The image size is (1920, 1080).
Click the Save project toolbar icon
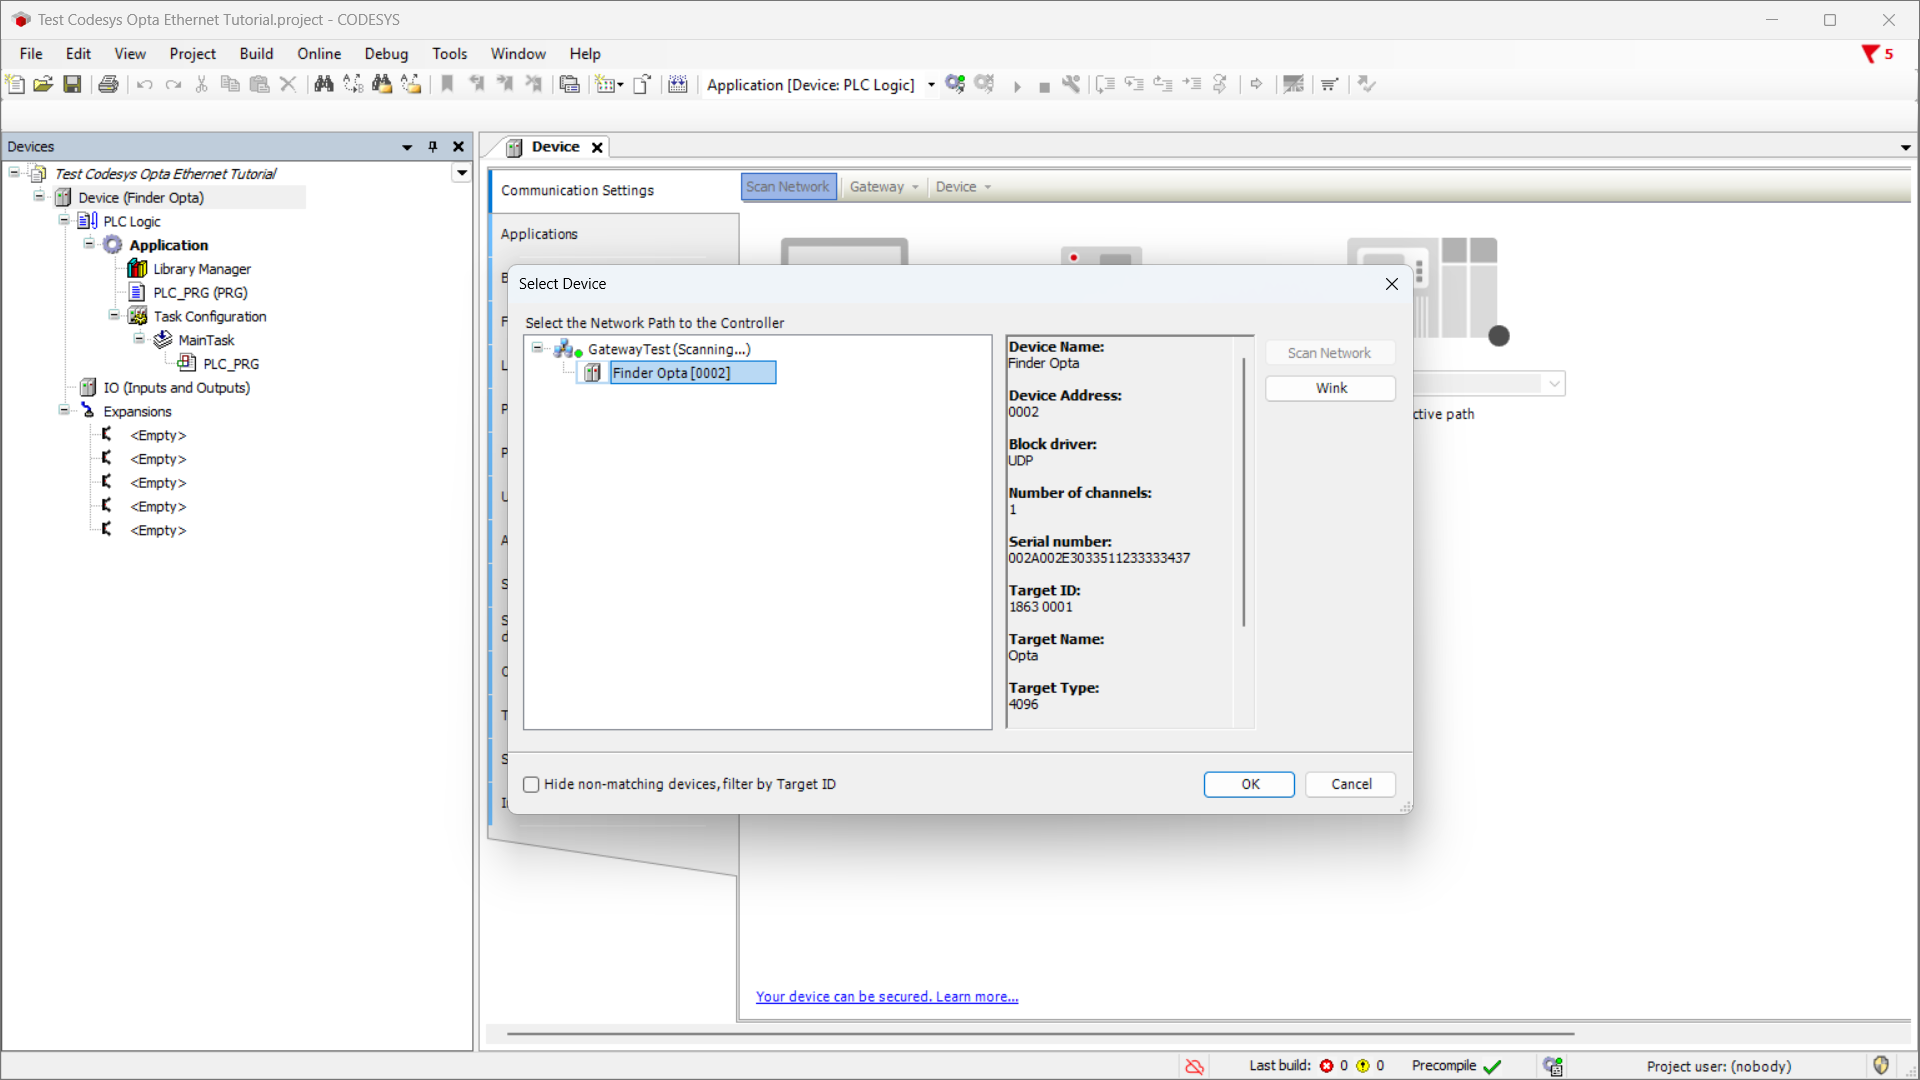[72, 84]
